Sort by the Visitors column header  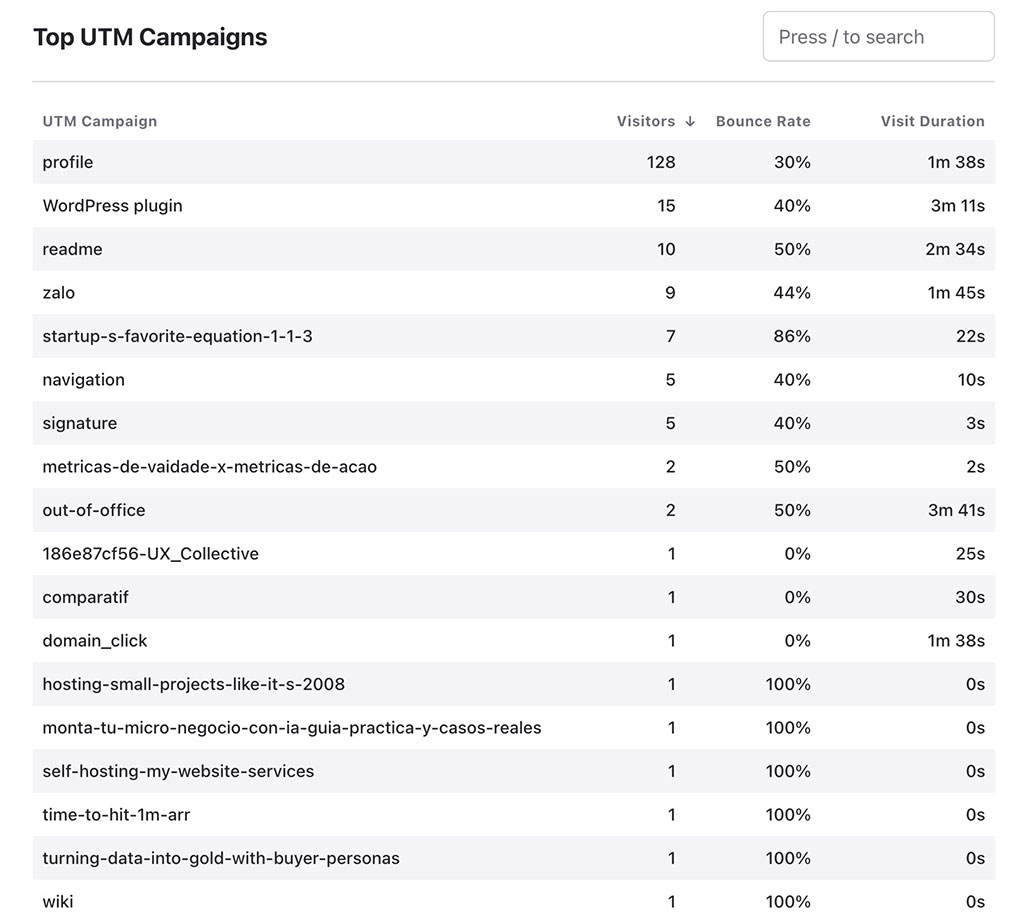pos(646,121)
